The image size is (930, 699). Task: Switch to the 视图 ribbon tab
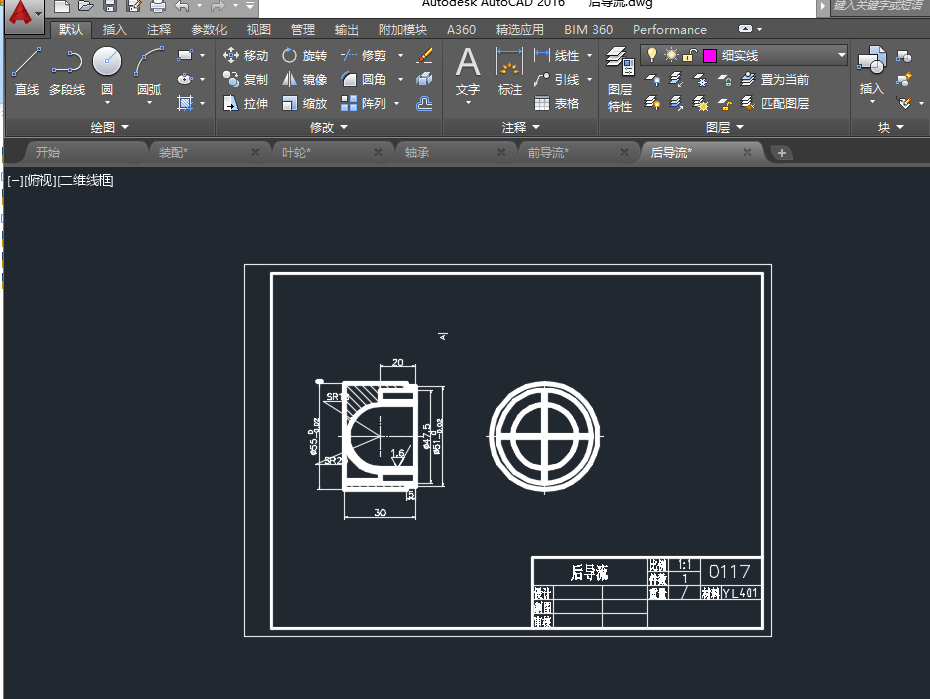coord(258,30)
